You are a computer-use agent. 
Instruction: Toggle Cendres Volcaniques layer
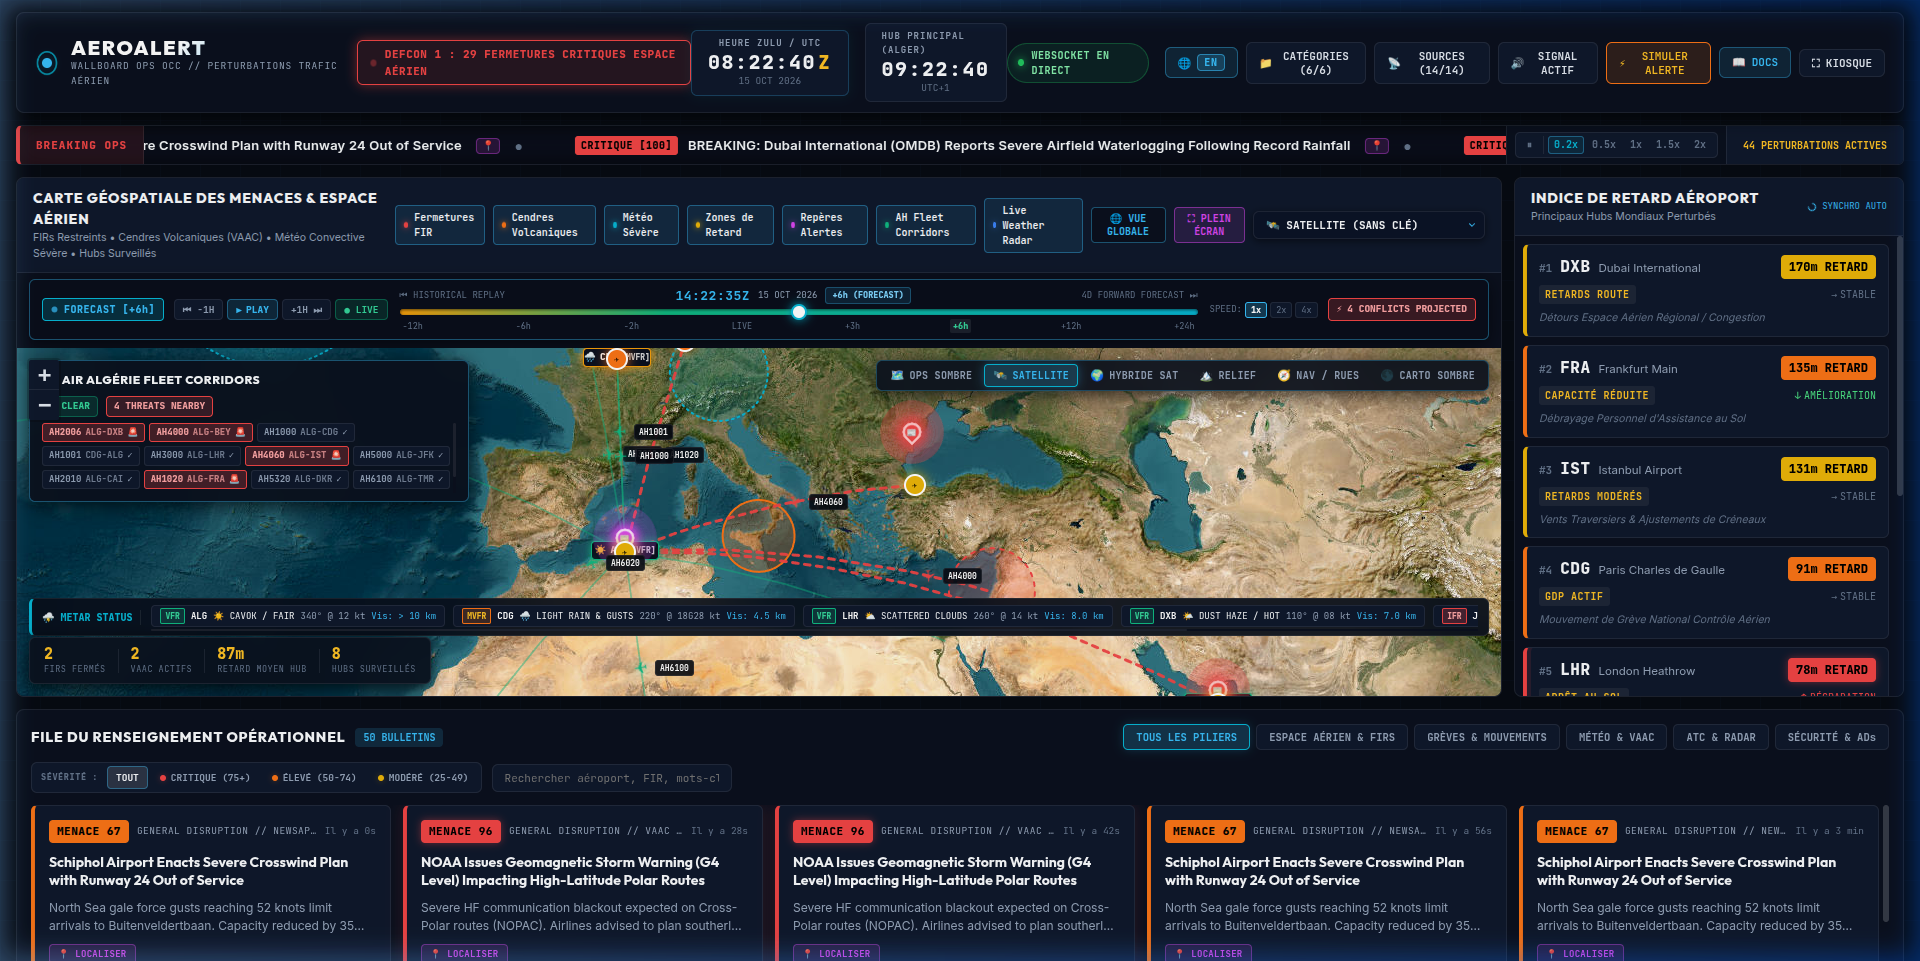[x=544, y=225]
